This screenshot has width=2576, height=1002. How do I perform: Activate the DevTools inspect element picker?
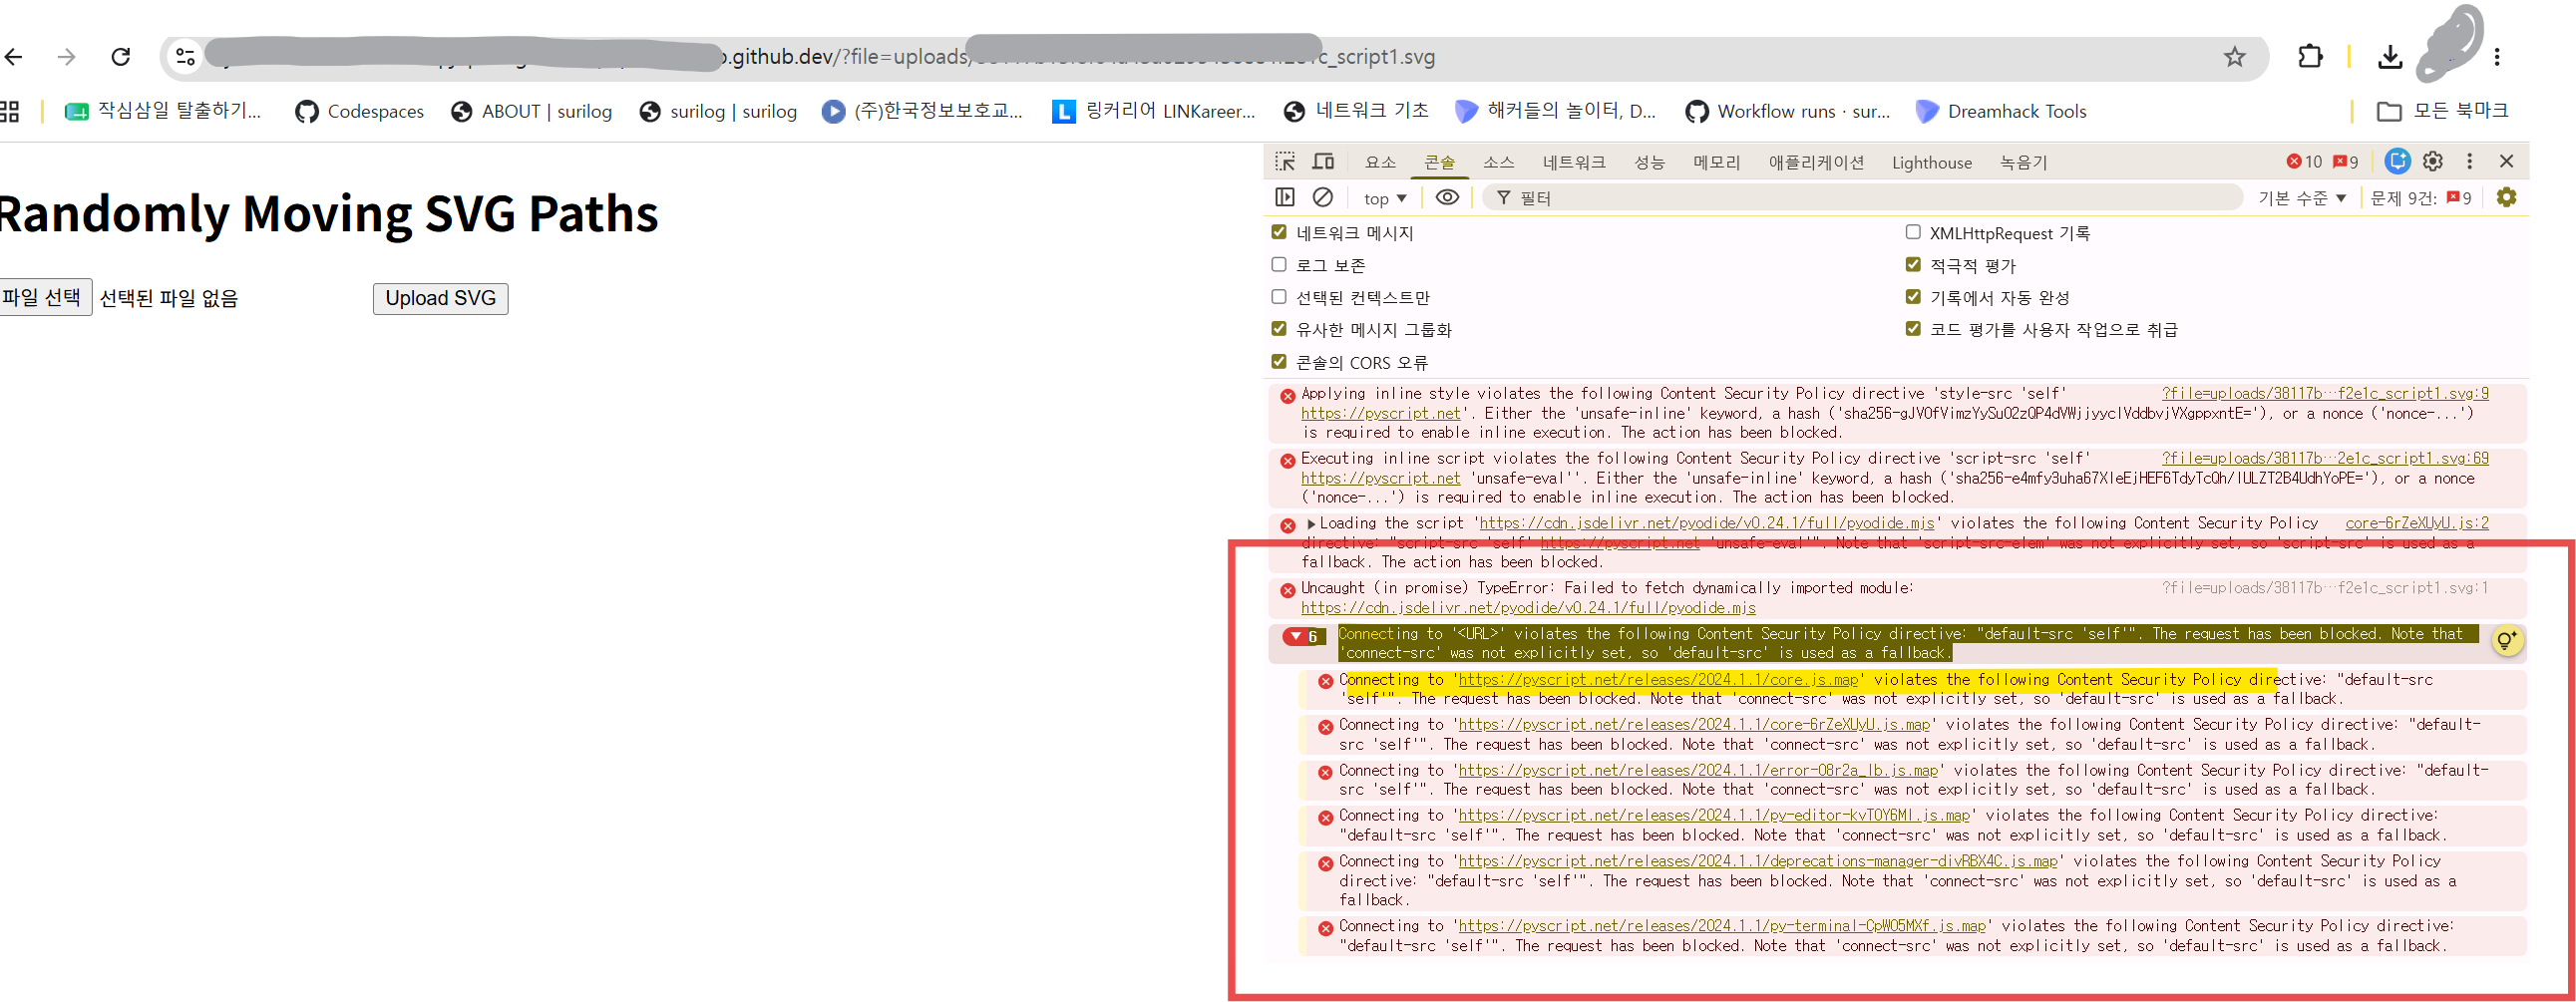pos(1285,161)
